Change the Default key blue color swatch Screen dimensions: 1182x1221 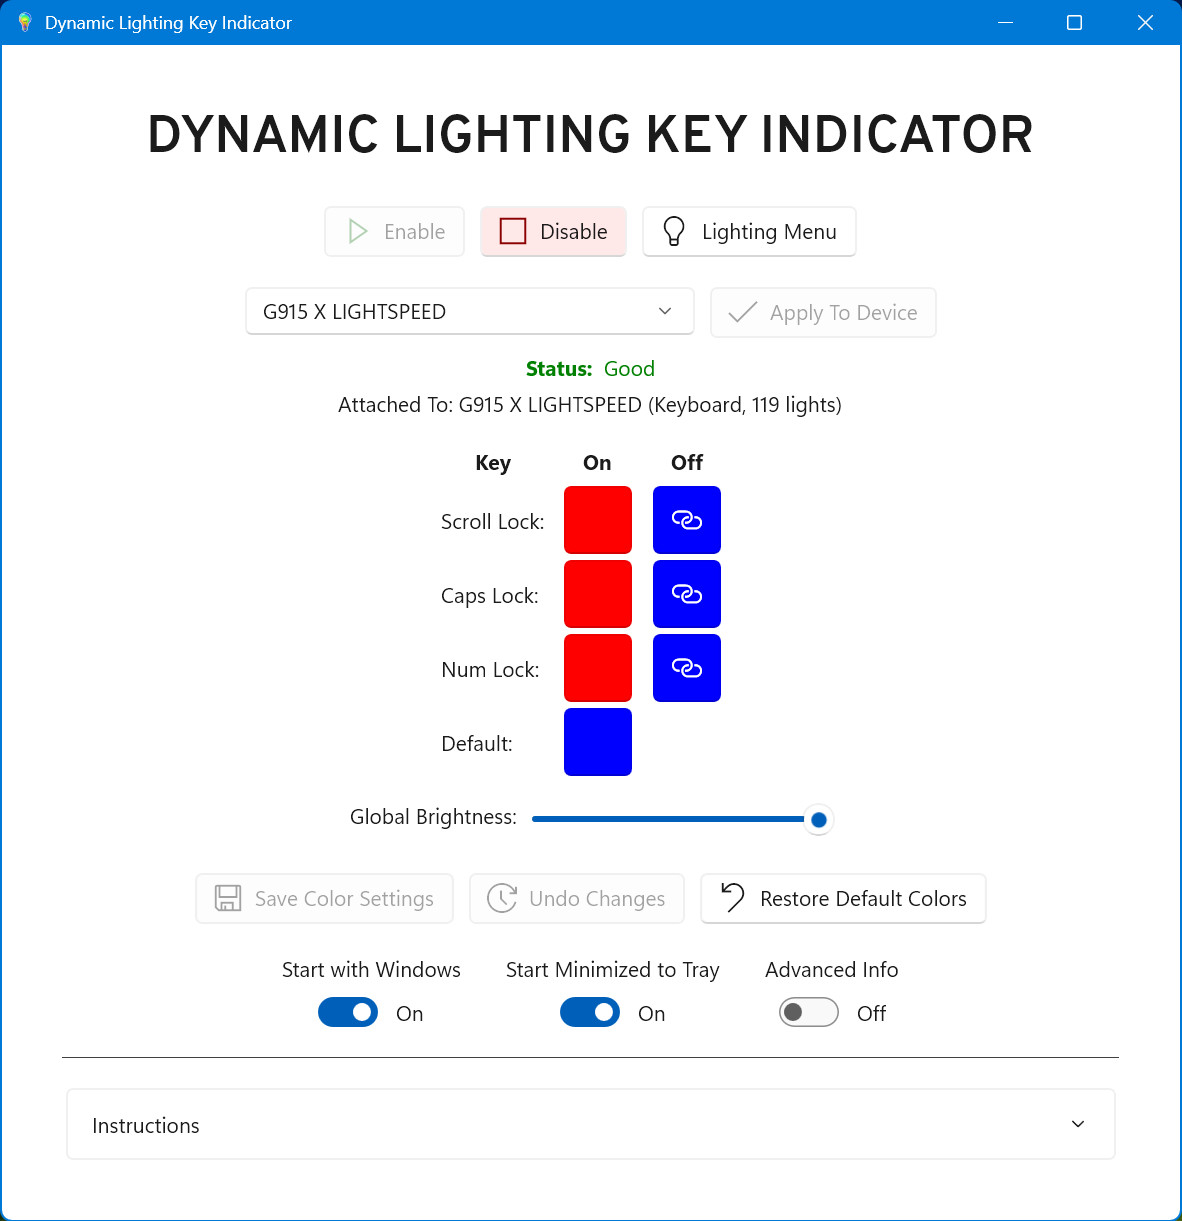click(x=598, y=742)
